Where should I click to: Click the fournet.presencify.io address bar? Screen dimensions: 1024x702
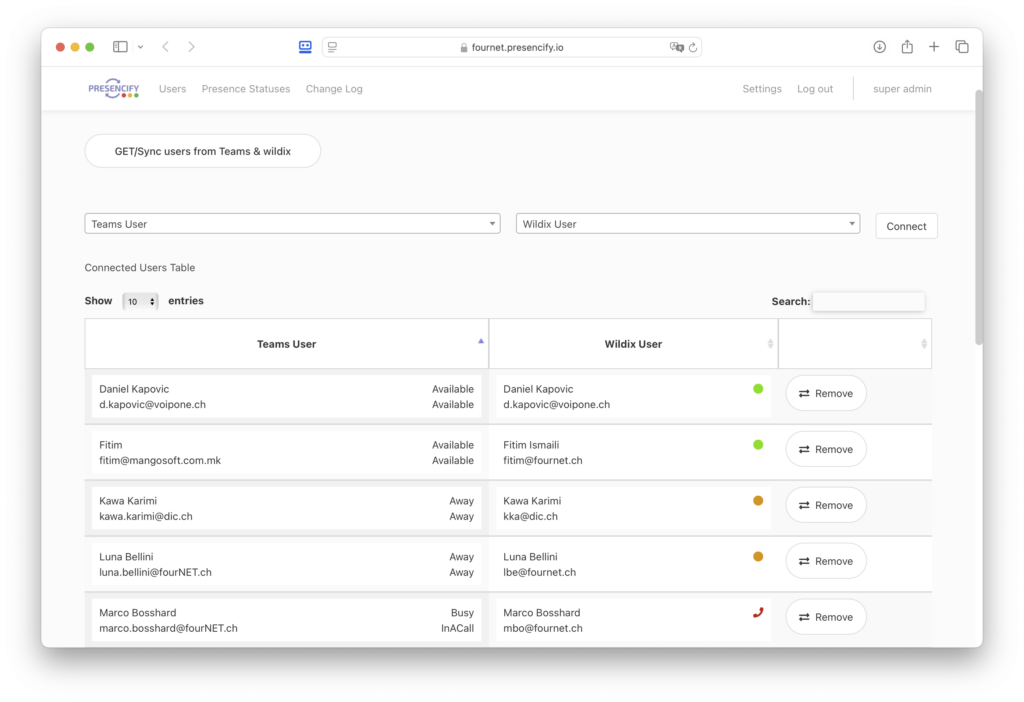click(511, 47)
